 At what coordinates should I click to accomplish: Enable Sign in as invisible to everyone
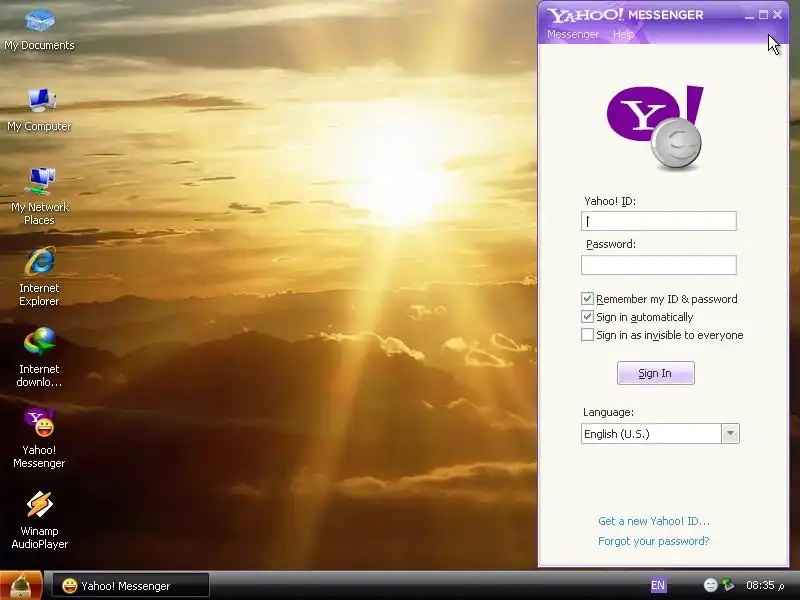(x=587, y=335)
